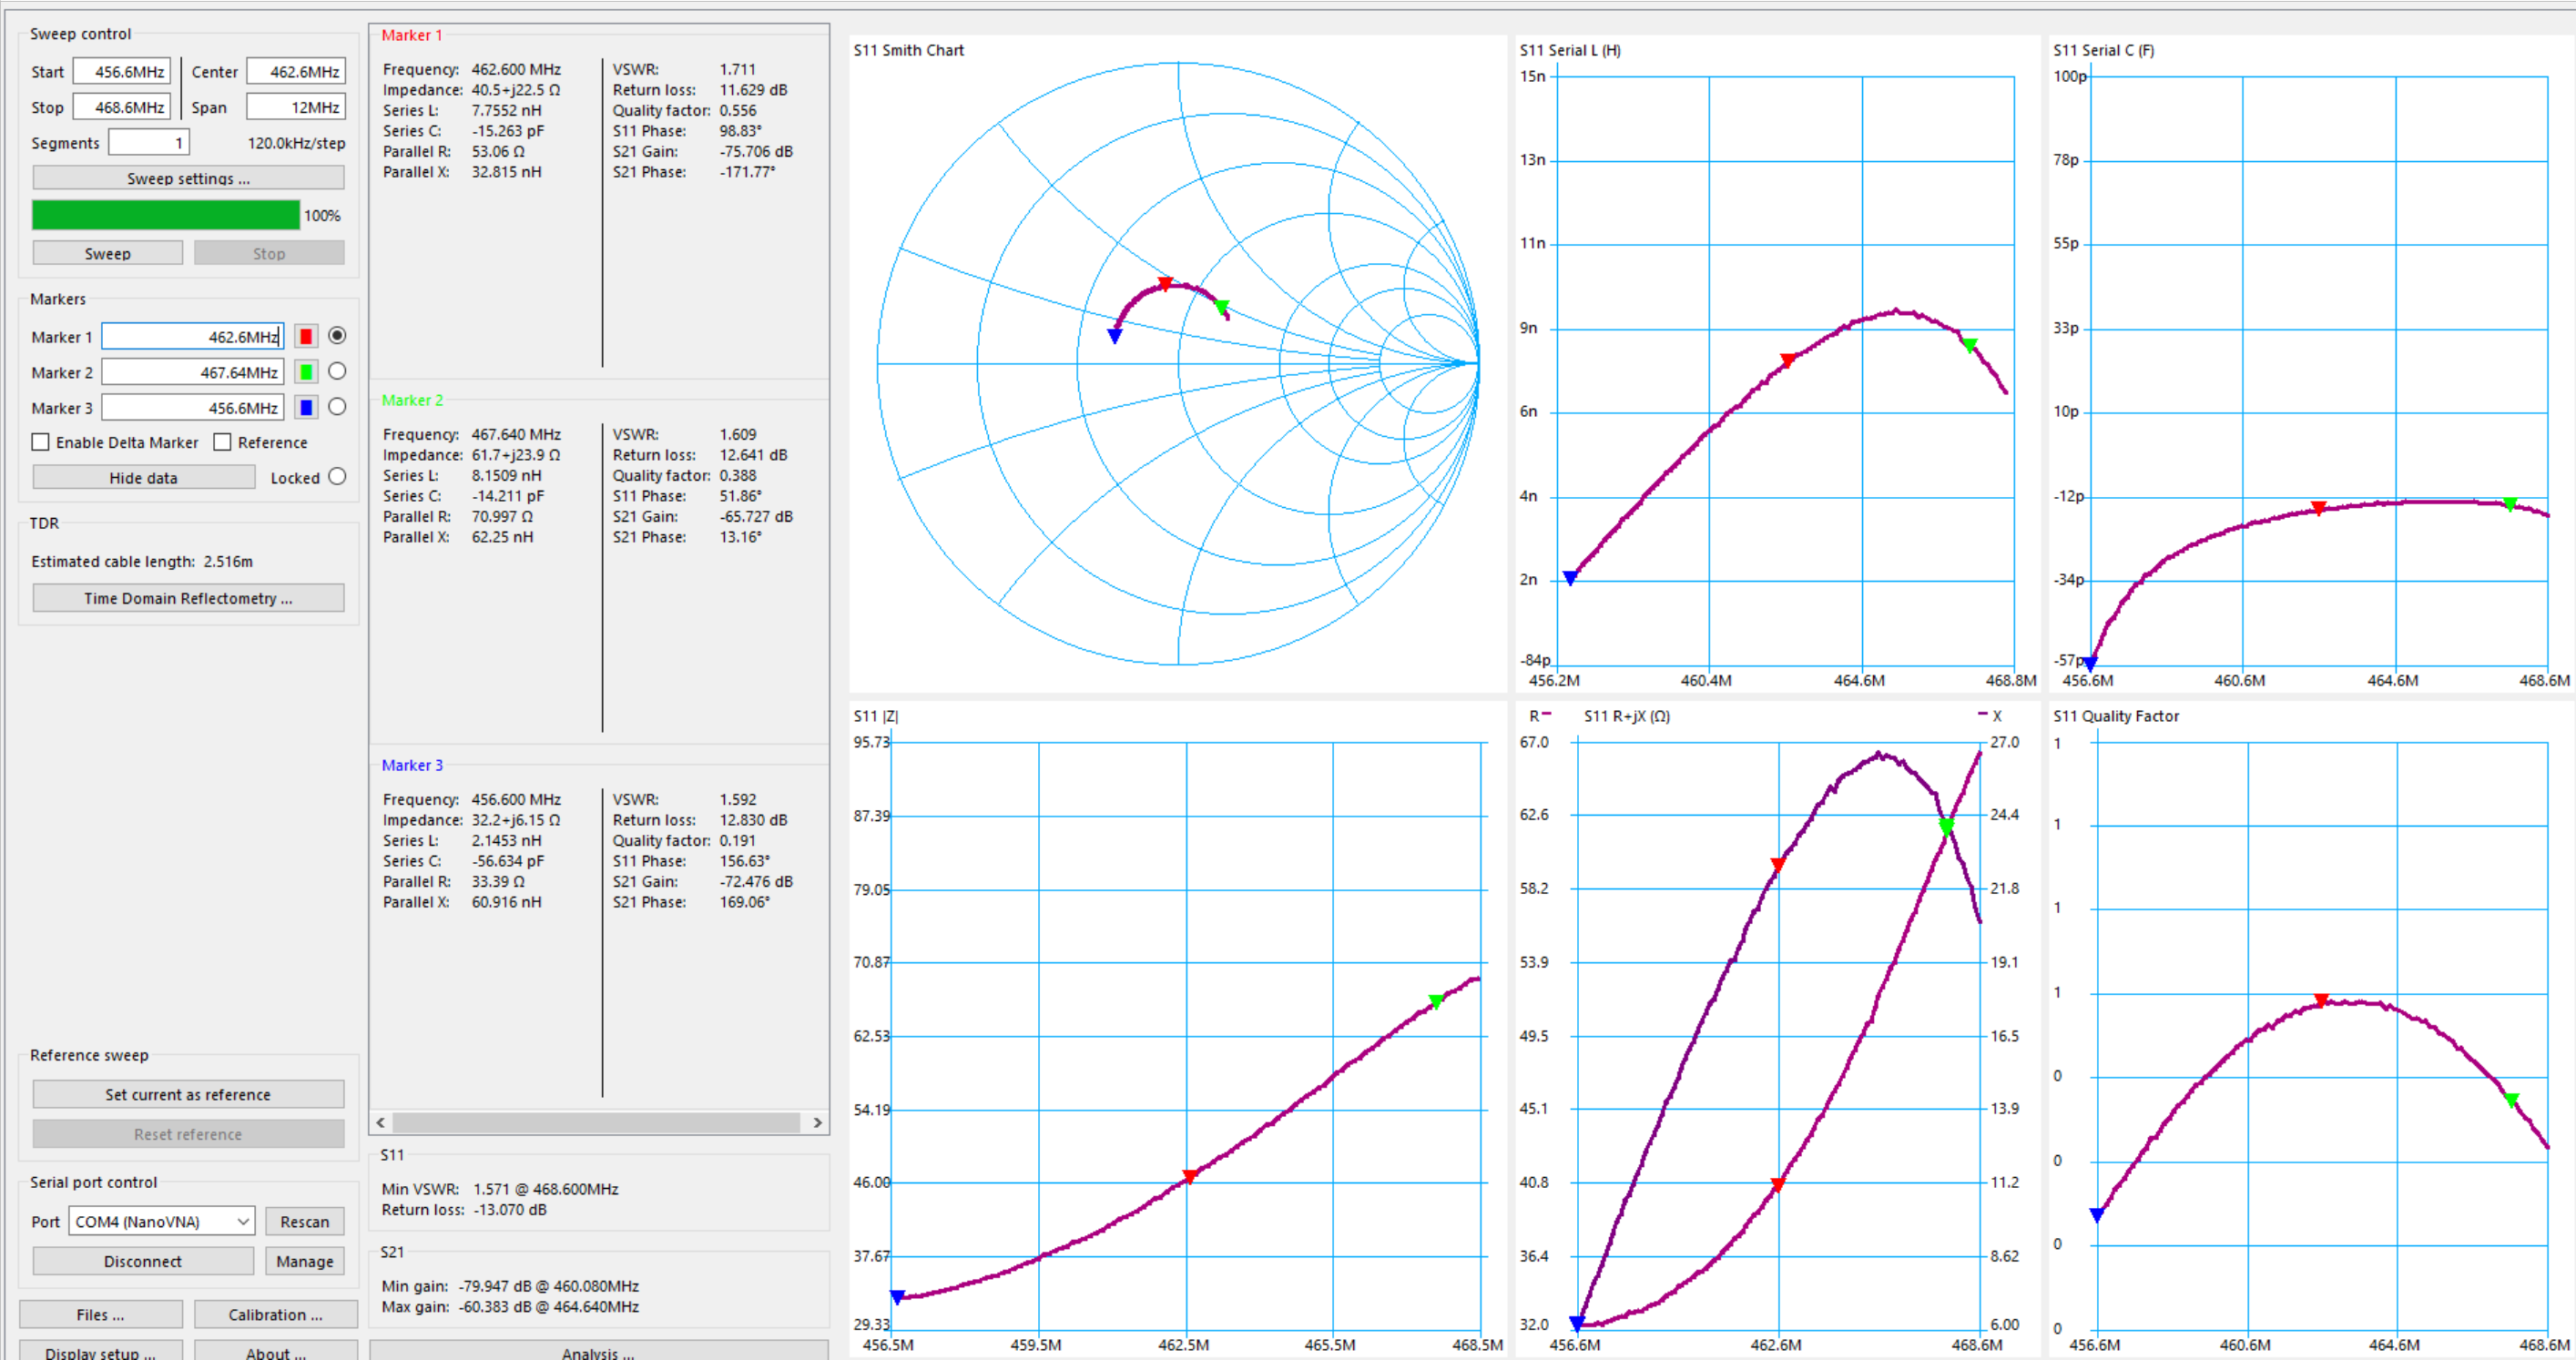Click the marker panel horizontal scrollbar
This screenshot has width=2576, height=1360.
point(597,1123)
